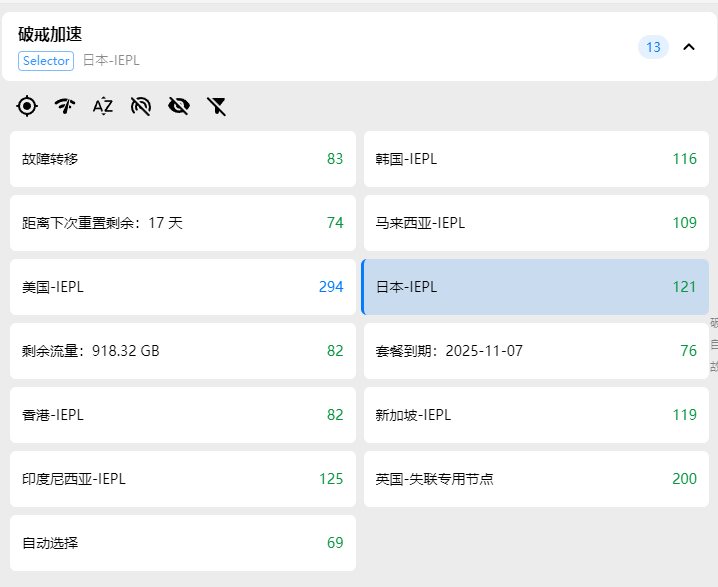This screenshot has height=587, width=718.
Task: Click the Selector type tag
Action: click(46, 61)
